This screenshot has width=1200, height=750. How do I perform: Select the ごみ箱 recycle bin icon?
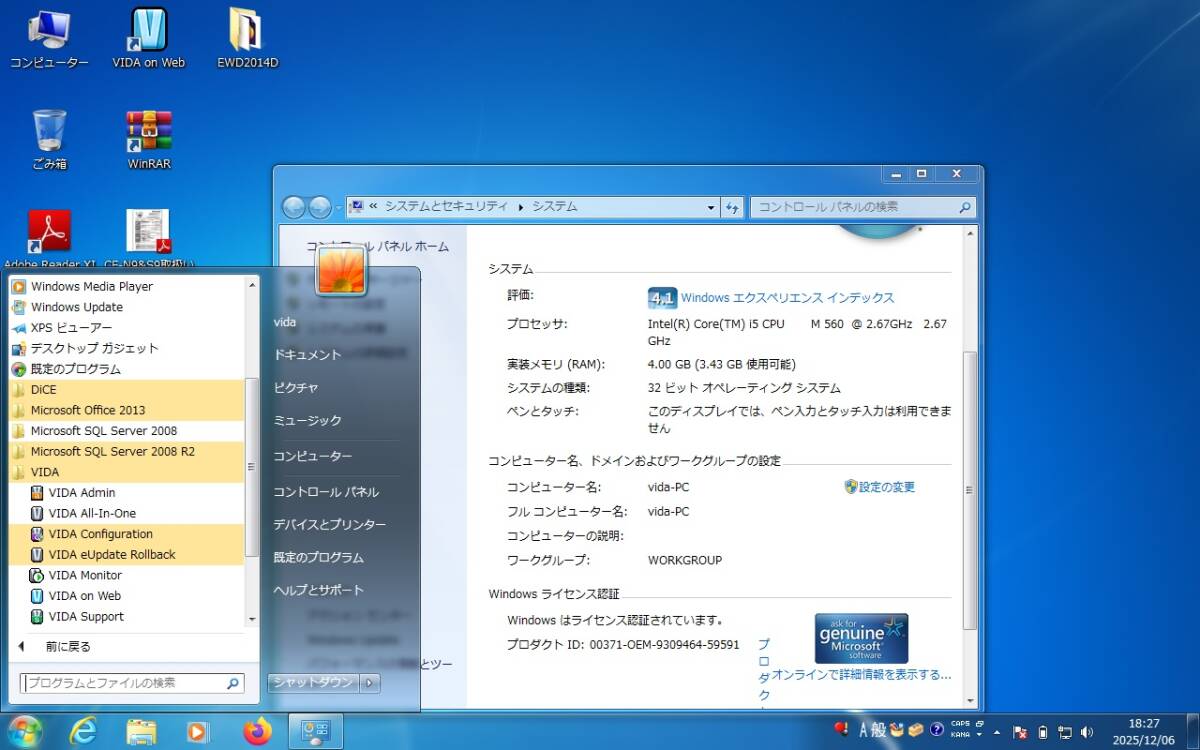pyautogui.click(x=49, y=139)
